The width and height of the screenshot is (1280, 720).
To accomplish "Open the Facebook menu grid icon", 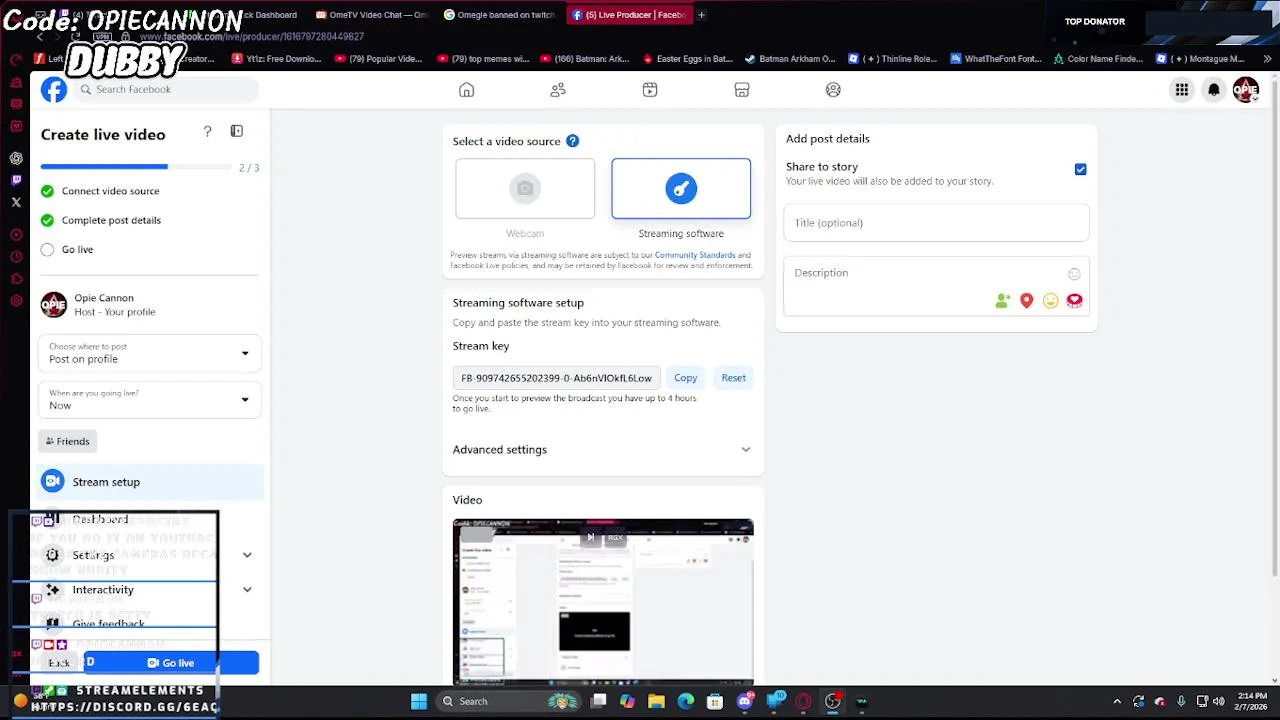I will click(1182, 90).
